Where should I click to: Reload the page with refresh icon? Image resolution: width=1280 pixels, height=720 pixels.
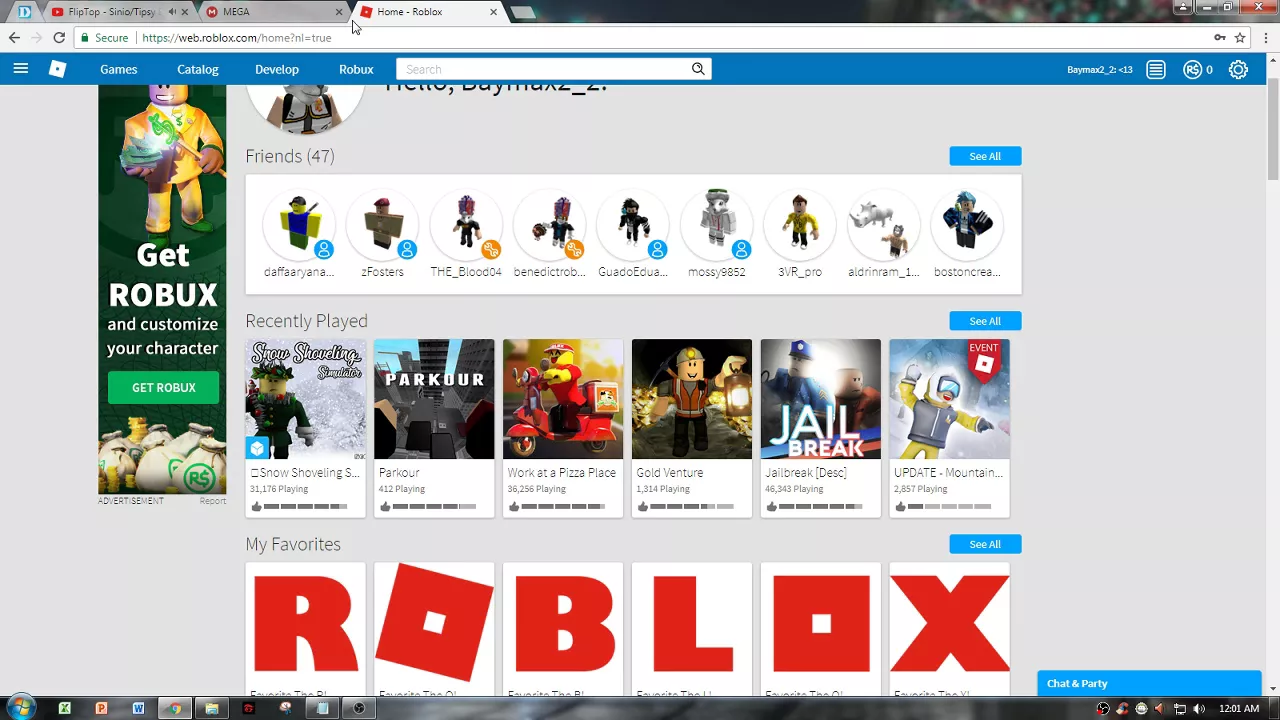click(59, 38)
